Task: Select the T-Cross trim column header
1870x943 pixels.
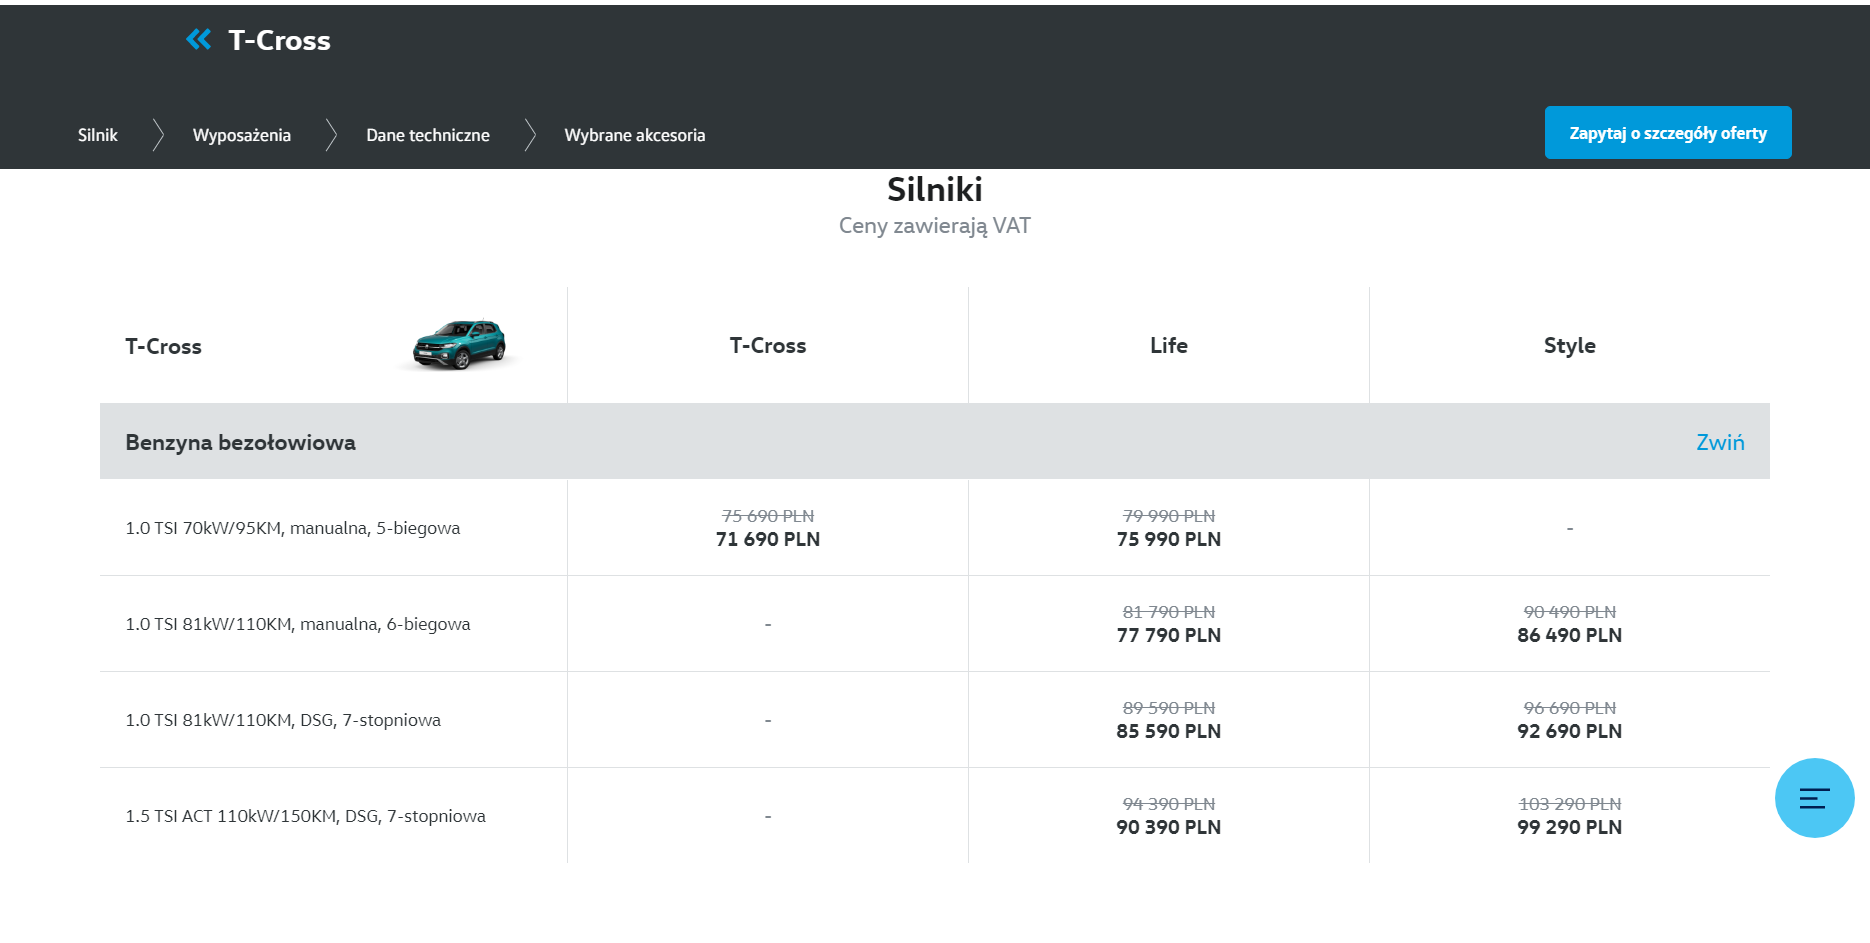Action: 768,345
